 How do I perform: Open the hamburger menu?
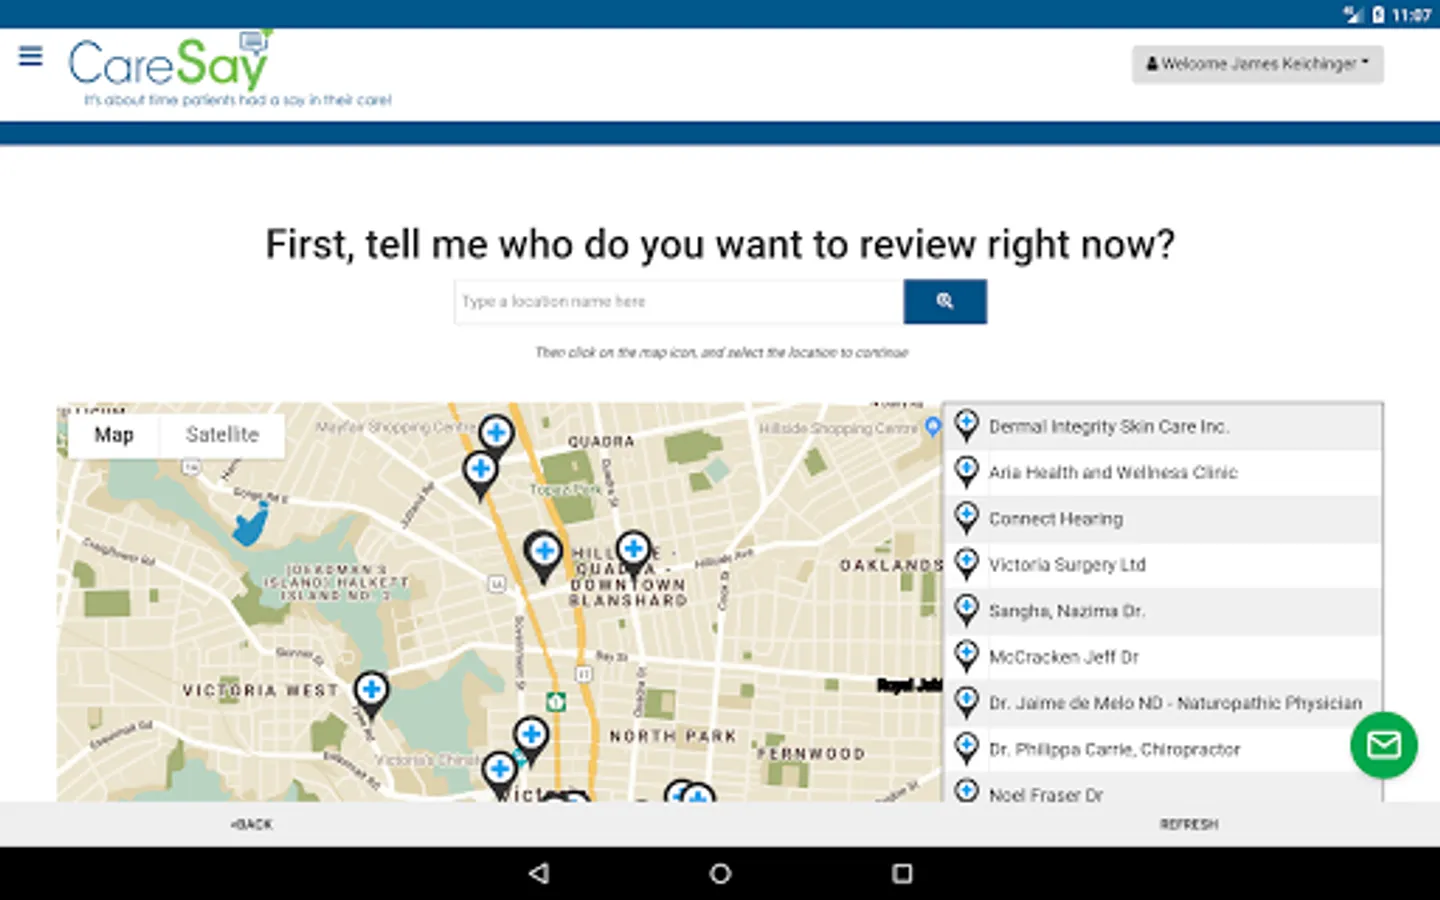tap(31, 56)
